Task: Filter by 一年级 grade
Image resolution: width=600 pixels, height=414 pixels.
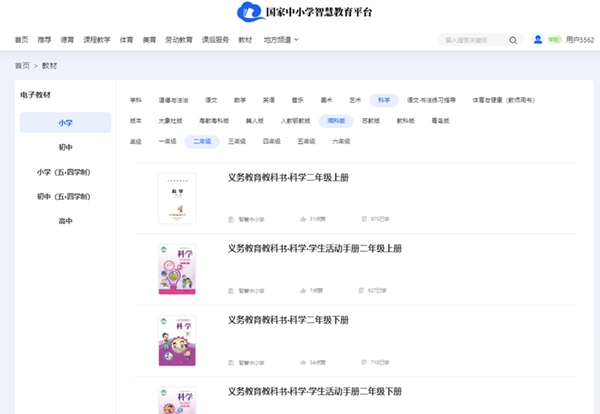Action: click(168, 142)
